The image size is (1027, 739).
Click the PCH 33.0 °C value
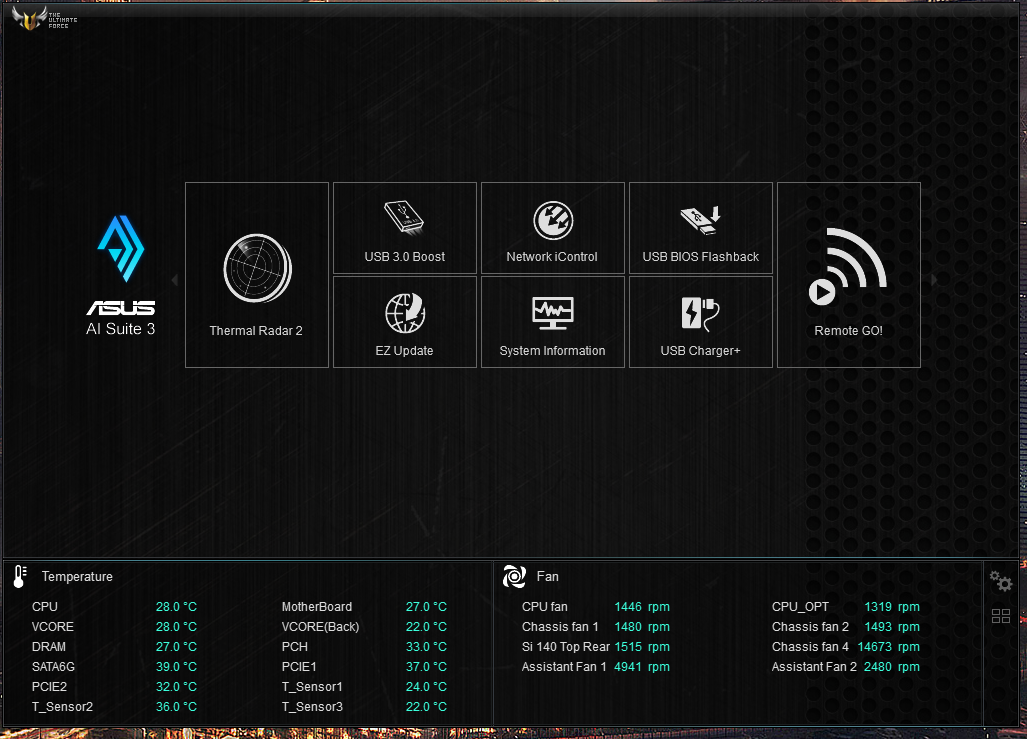pos(426,647)
